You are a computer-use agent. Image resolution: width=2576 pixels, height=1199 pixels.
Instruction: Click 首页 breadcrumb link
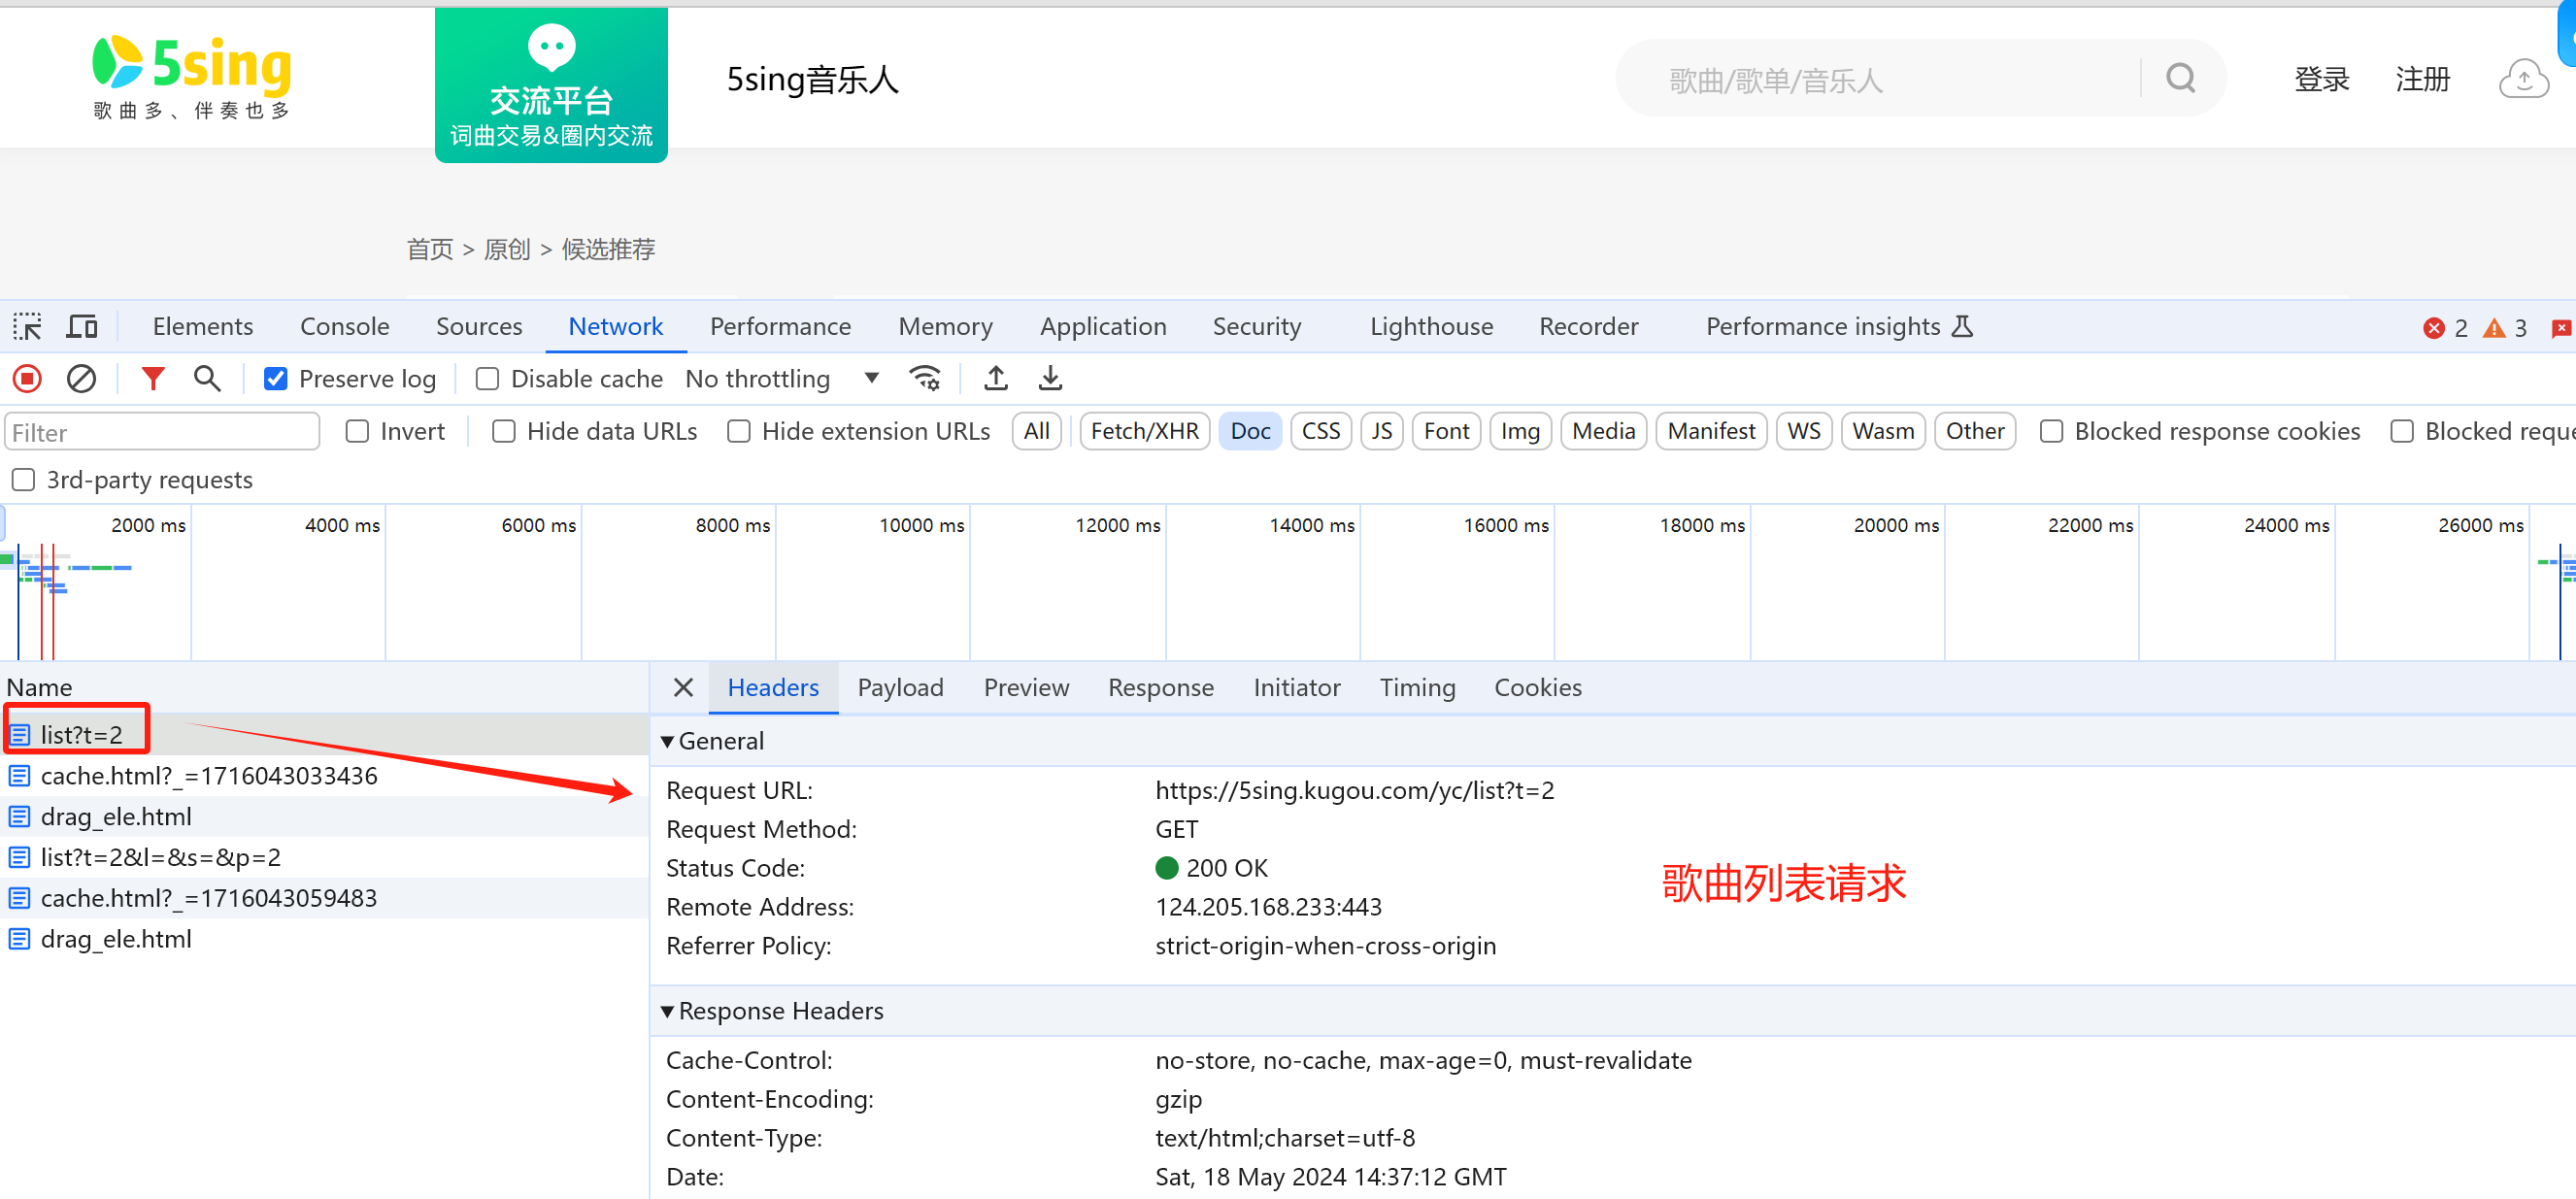[x=430, y=249]
